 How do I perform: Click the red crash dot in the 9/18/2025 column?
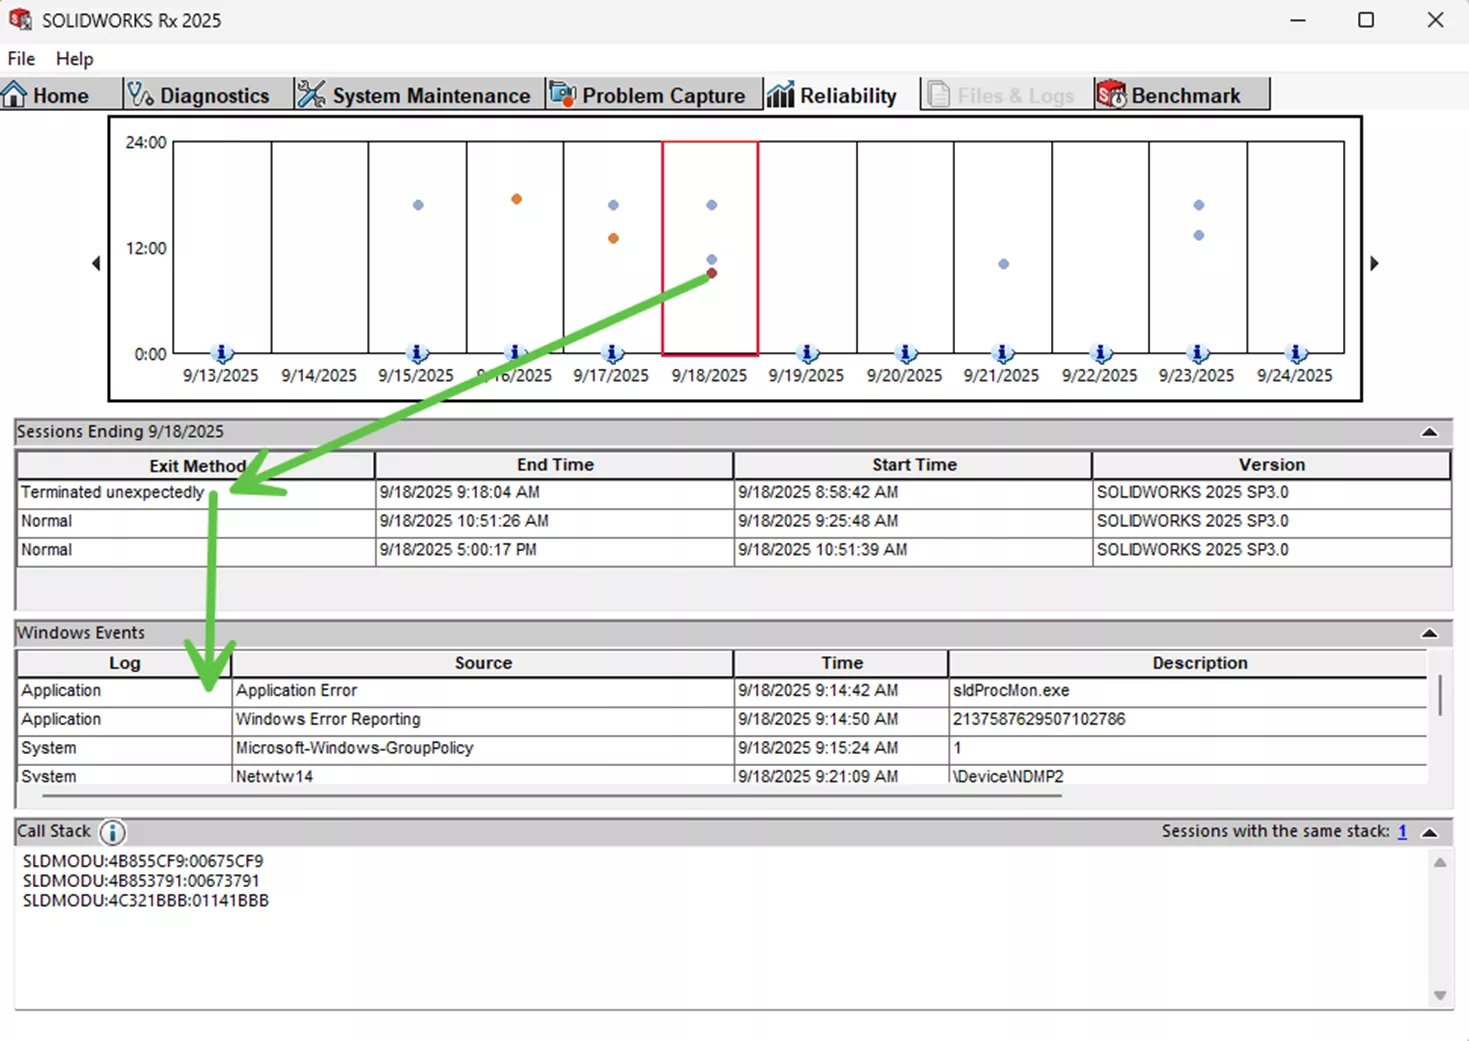(x=711, y=273)
